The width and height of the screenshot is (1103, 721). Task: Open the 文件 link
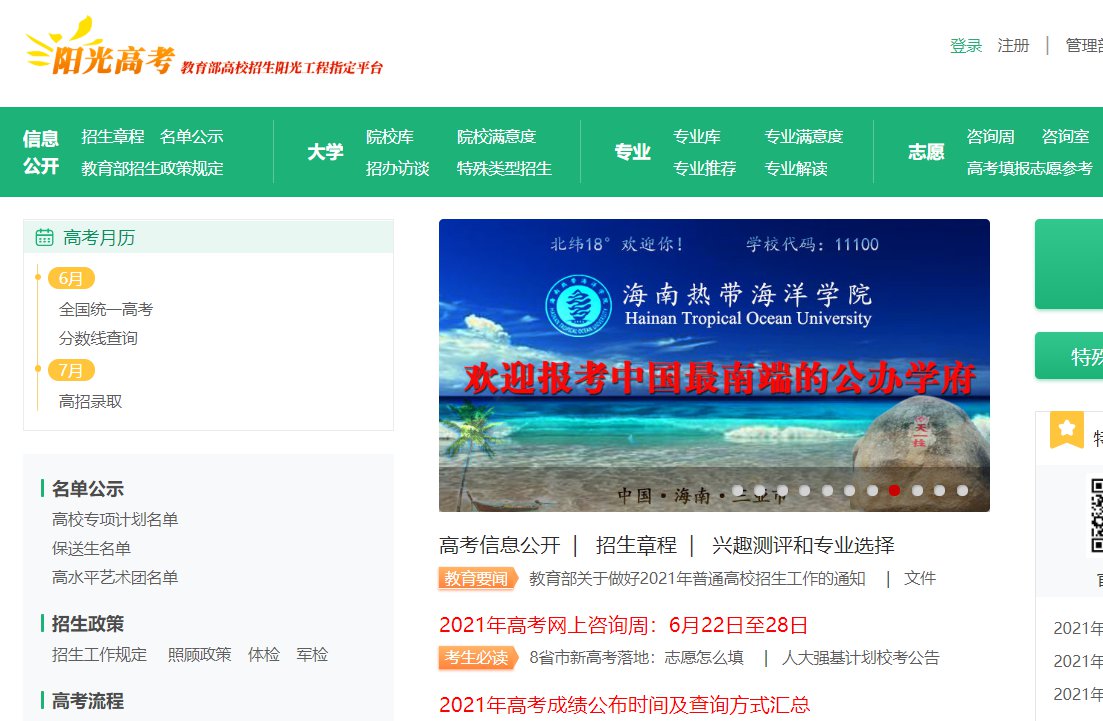click(x=919, y=578)
